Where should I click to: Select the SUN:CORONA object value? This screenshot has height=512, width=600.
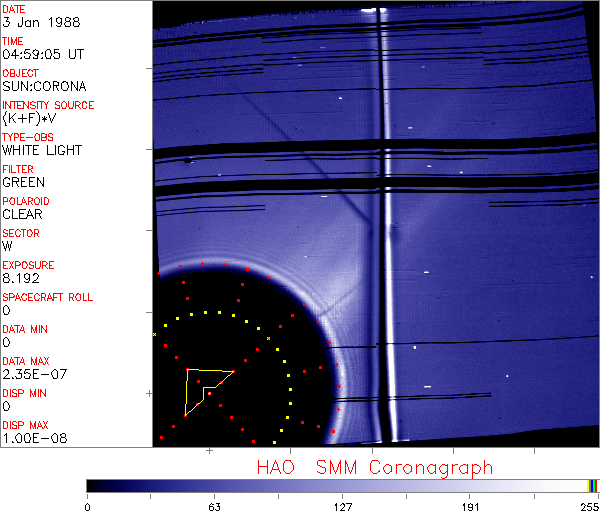coord(44,86)
